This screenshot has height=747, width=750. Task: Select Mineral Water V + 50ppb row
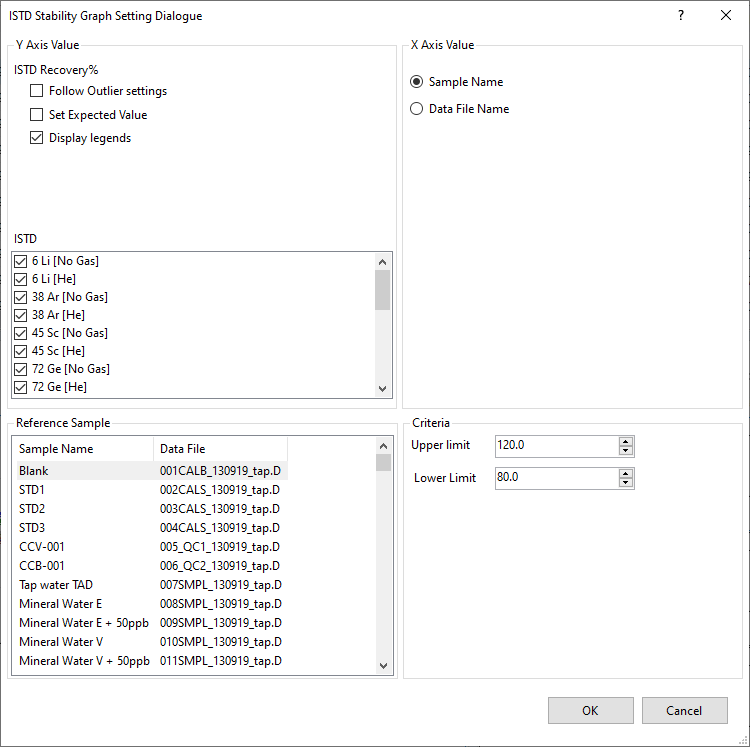coord(152,660)
